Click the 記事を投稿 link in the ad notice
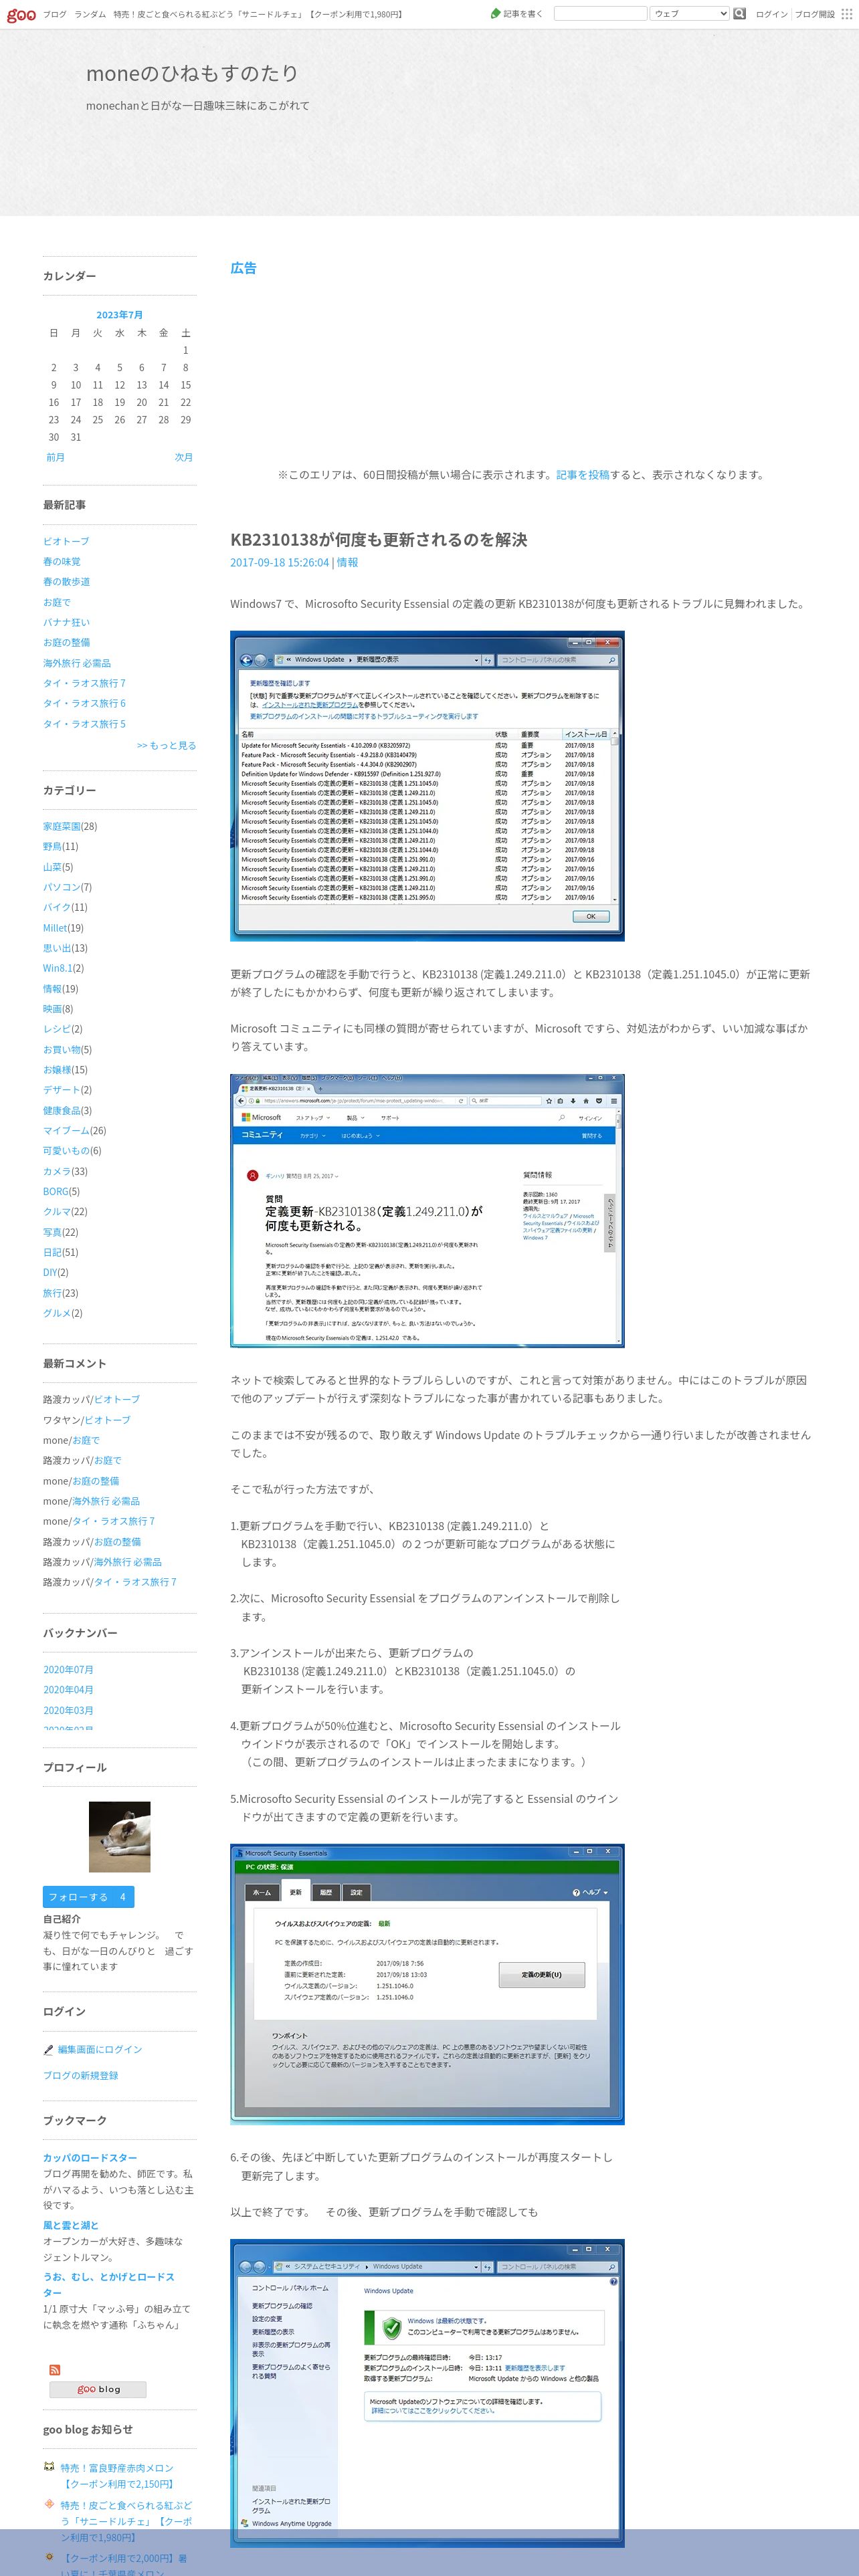This screenshot has height=2576, width=859. click(582, 475)
